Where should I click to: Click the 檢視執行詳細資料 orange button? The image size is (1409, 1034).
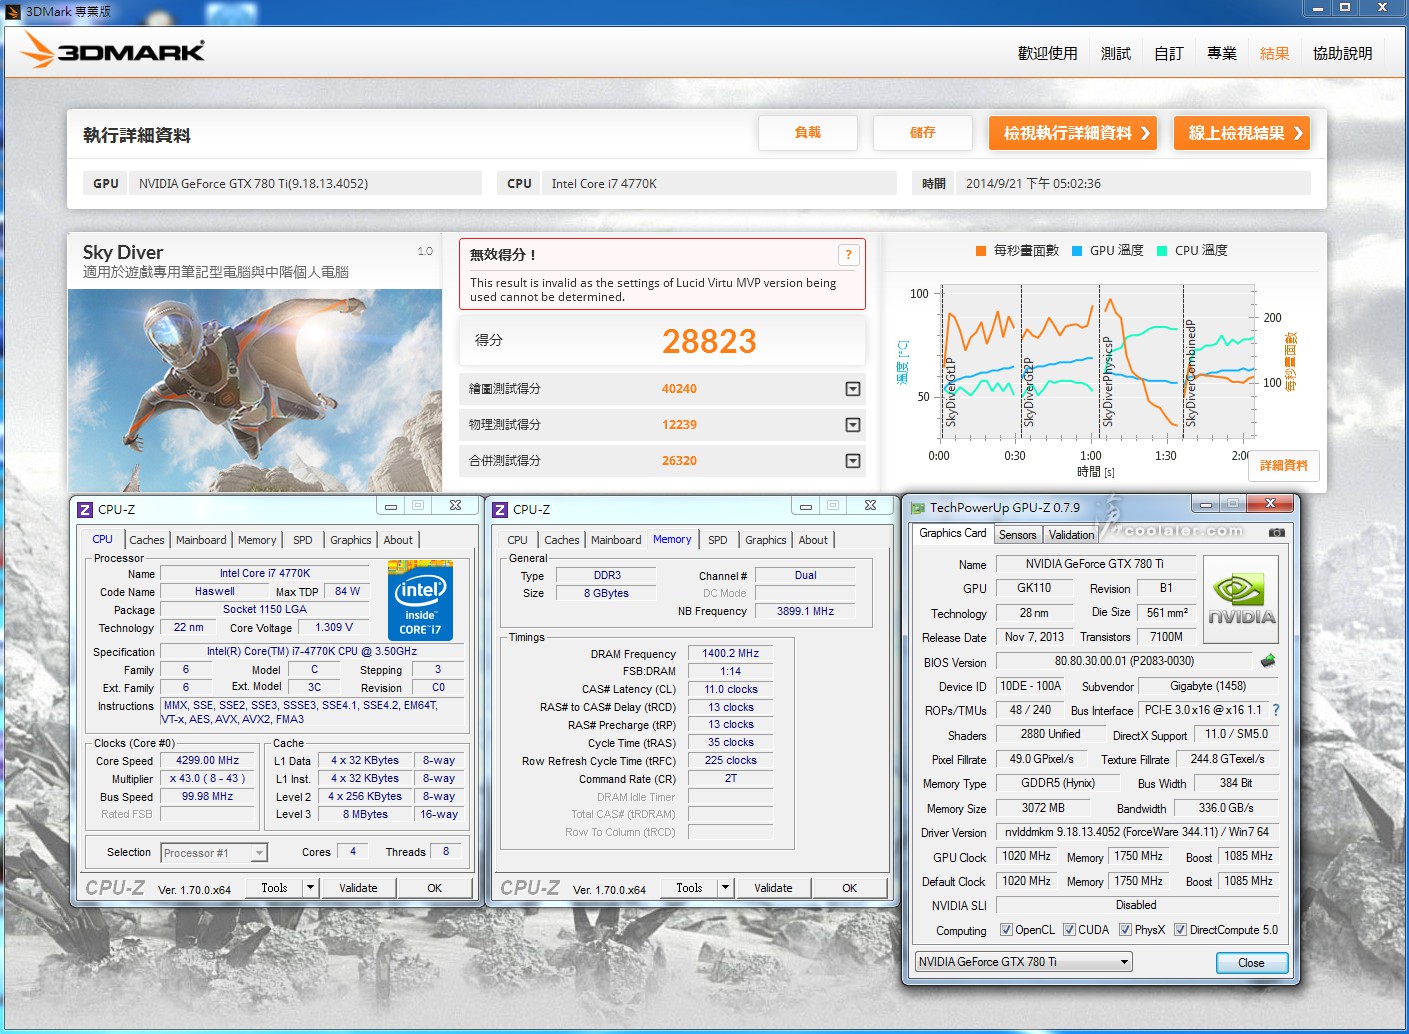pos(1073,133)
